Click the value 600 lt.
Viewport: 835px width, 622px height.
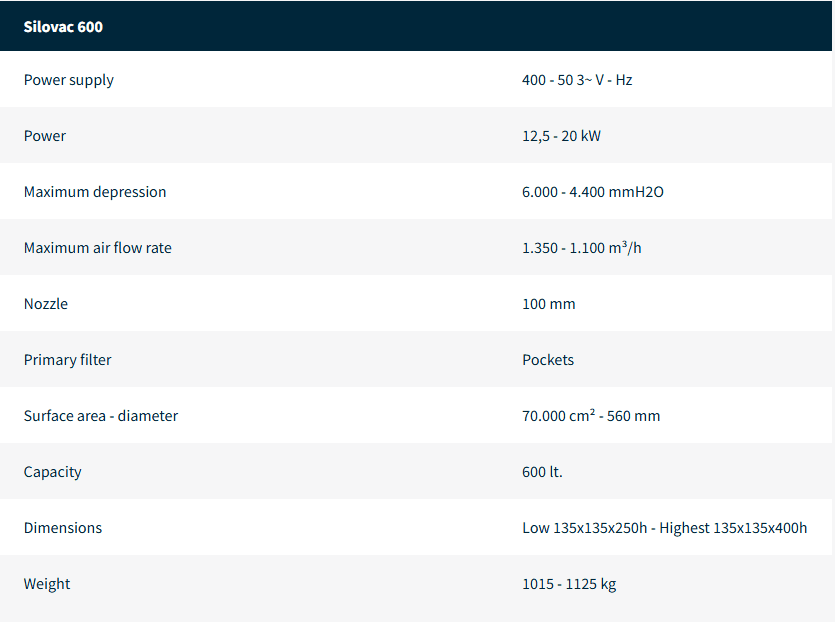pos(542,472)
